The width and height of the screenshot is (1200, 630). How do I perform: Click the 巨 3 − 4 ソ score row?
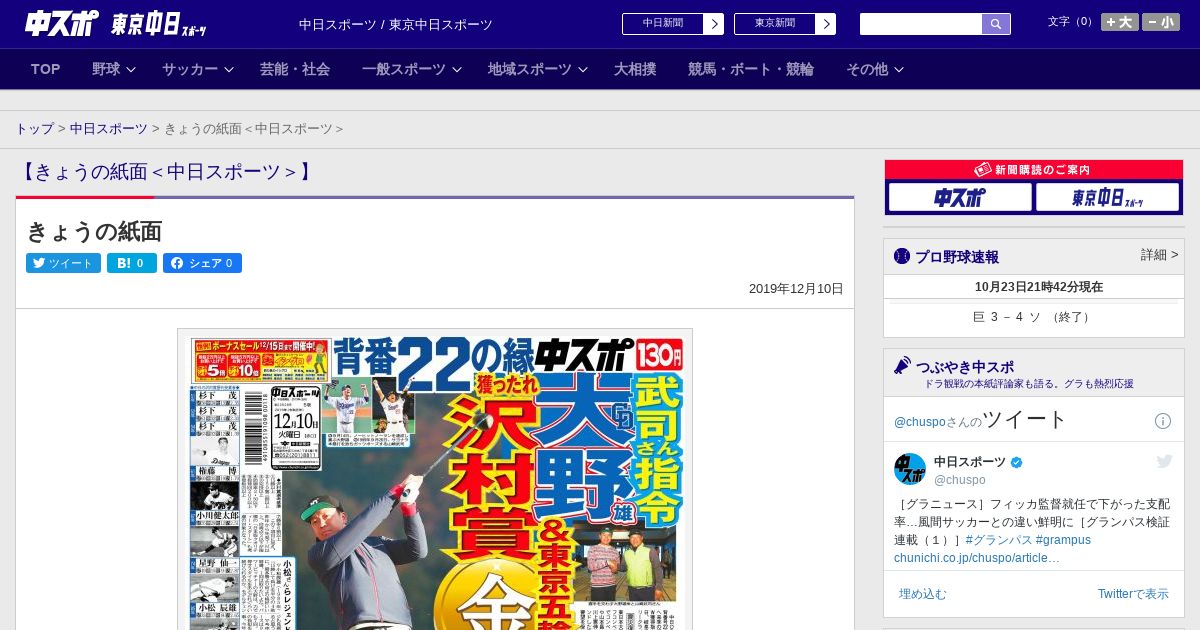(x=1034, y=317)
